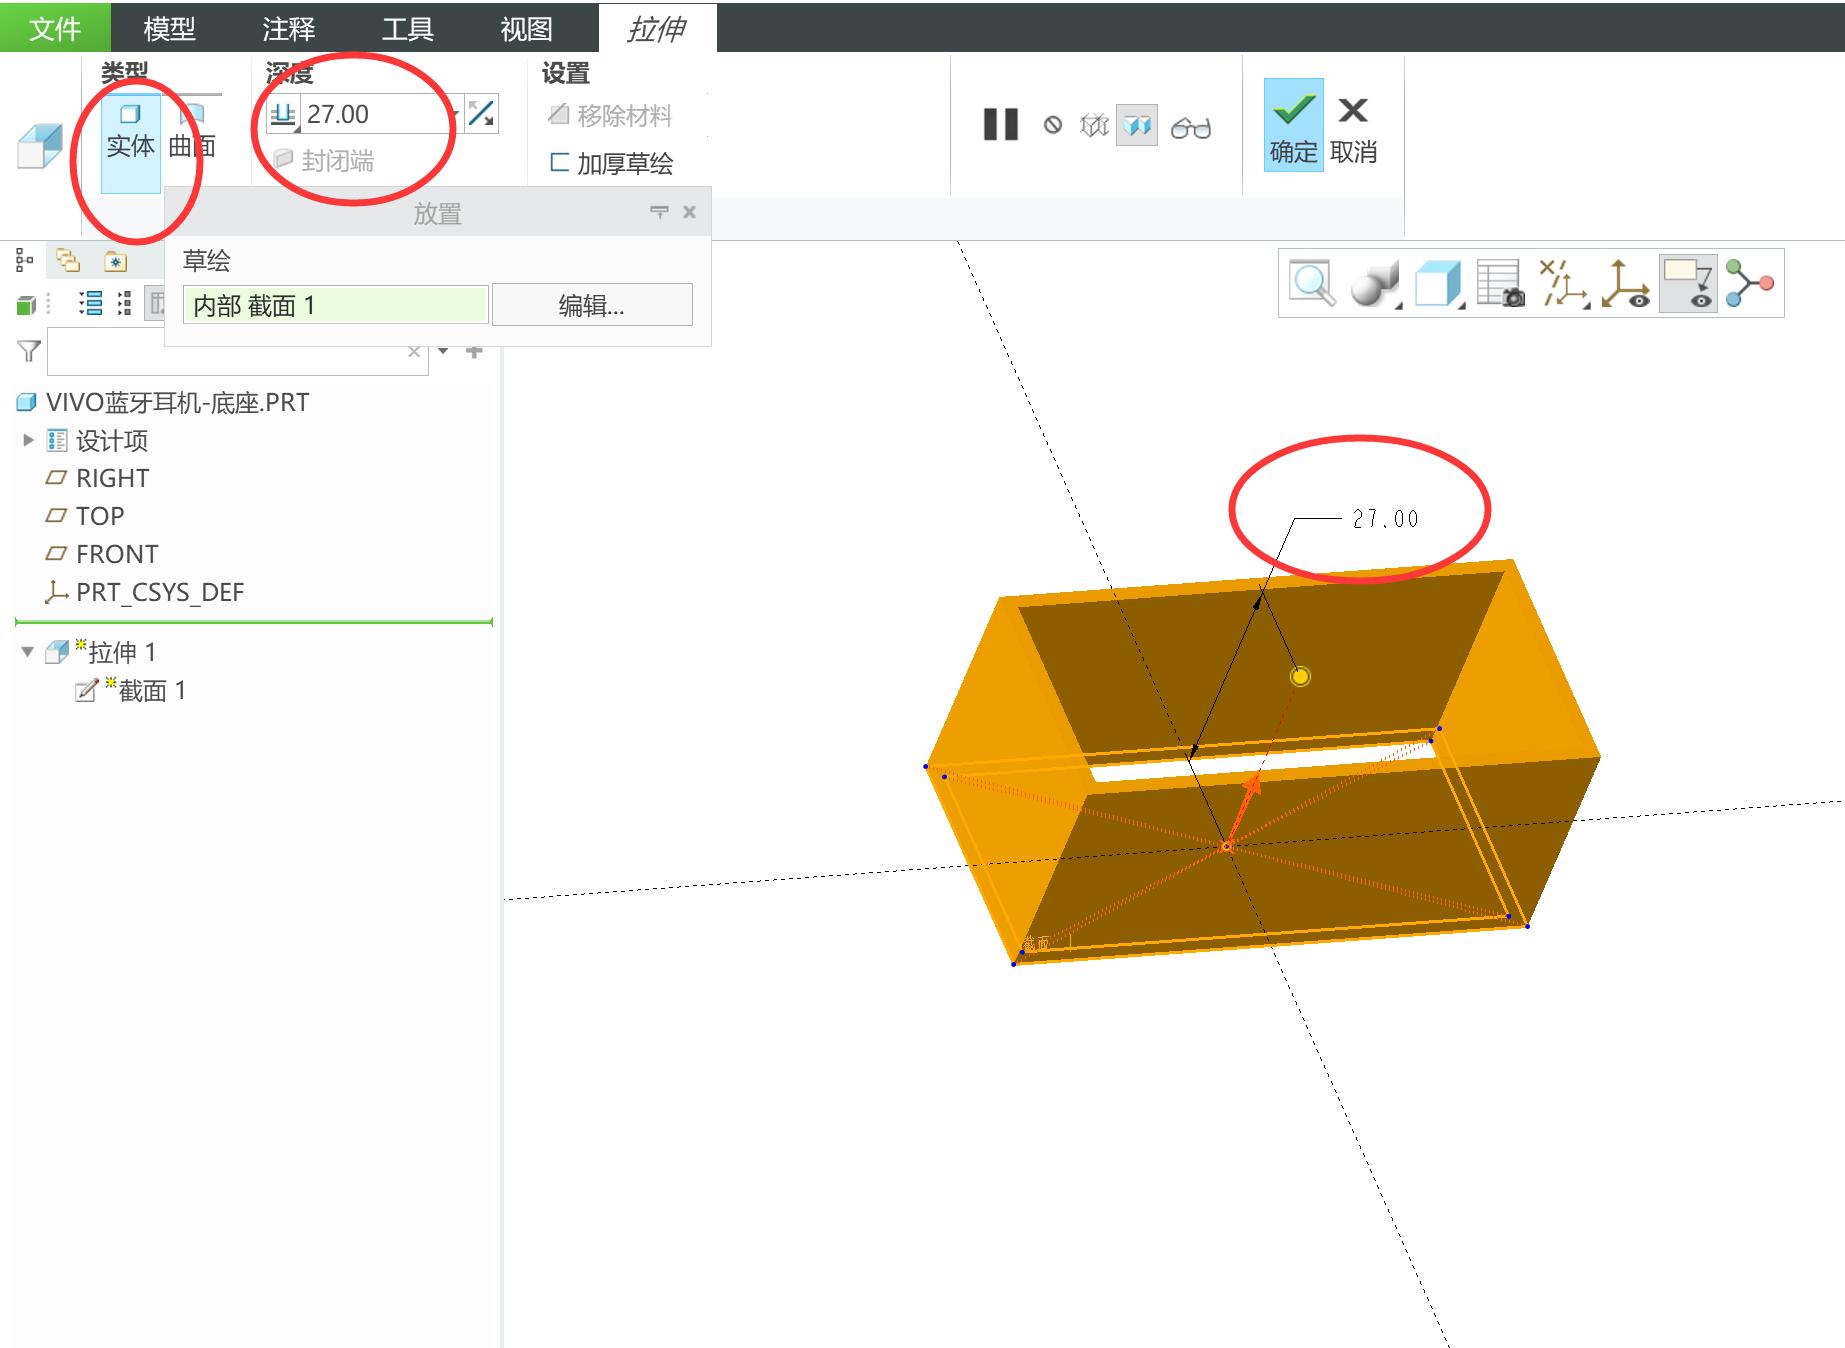
Task: Open datum display filters dropdown
Action: pos(1564,284)
